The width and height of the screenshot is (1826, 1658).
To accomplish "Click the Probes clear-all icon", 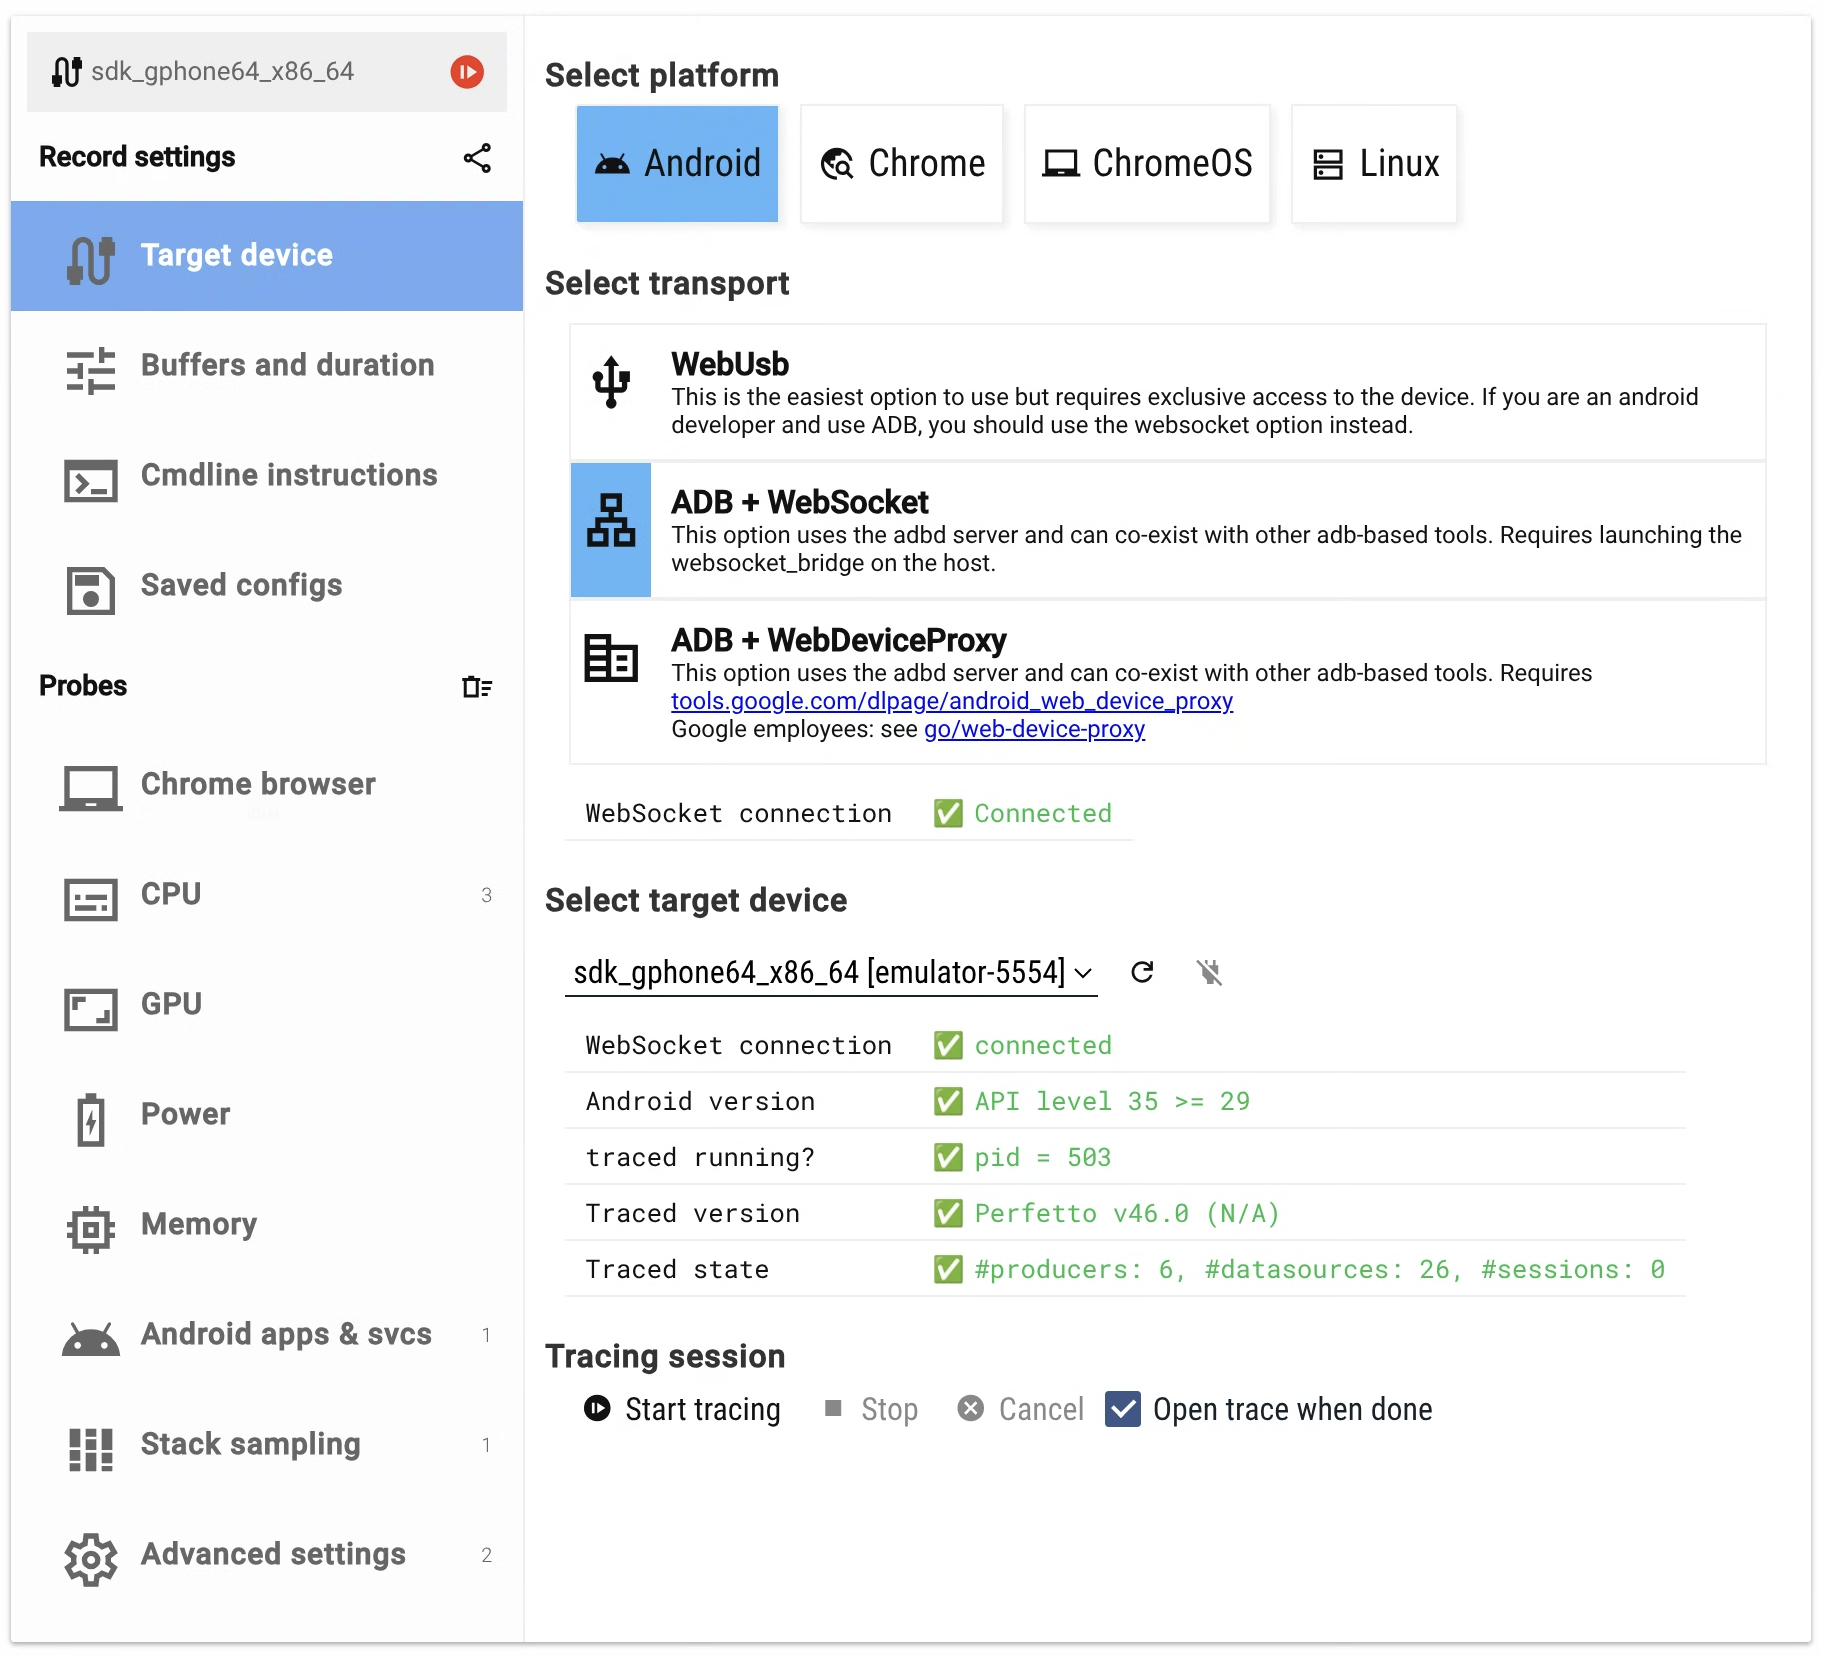I will point(477,687).
